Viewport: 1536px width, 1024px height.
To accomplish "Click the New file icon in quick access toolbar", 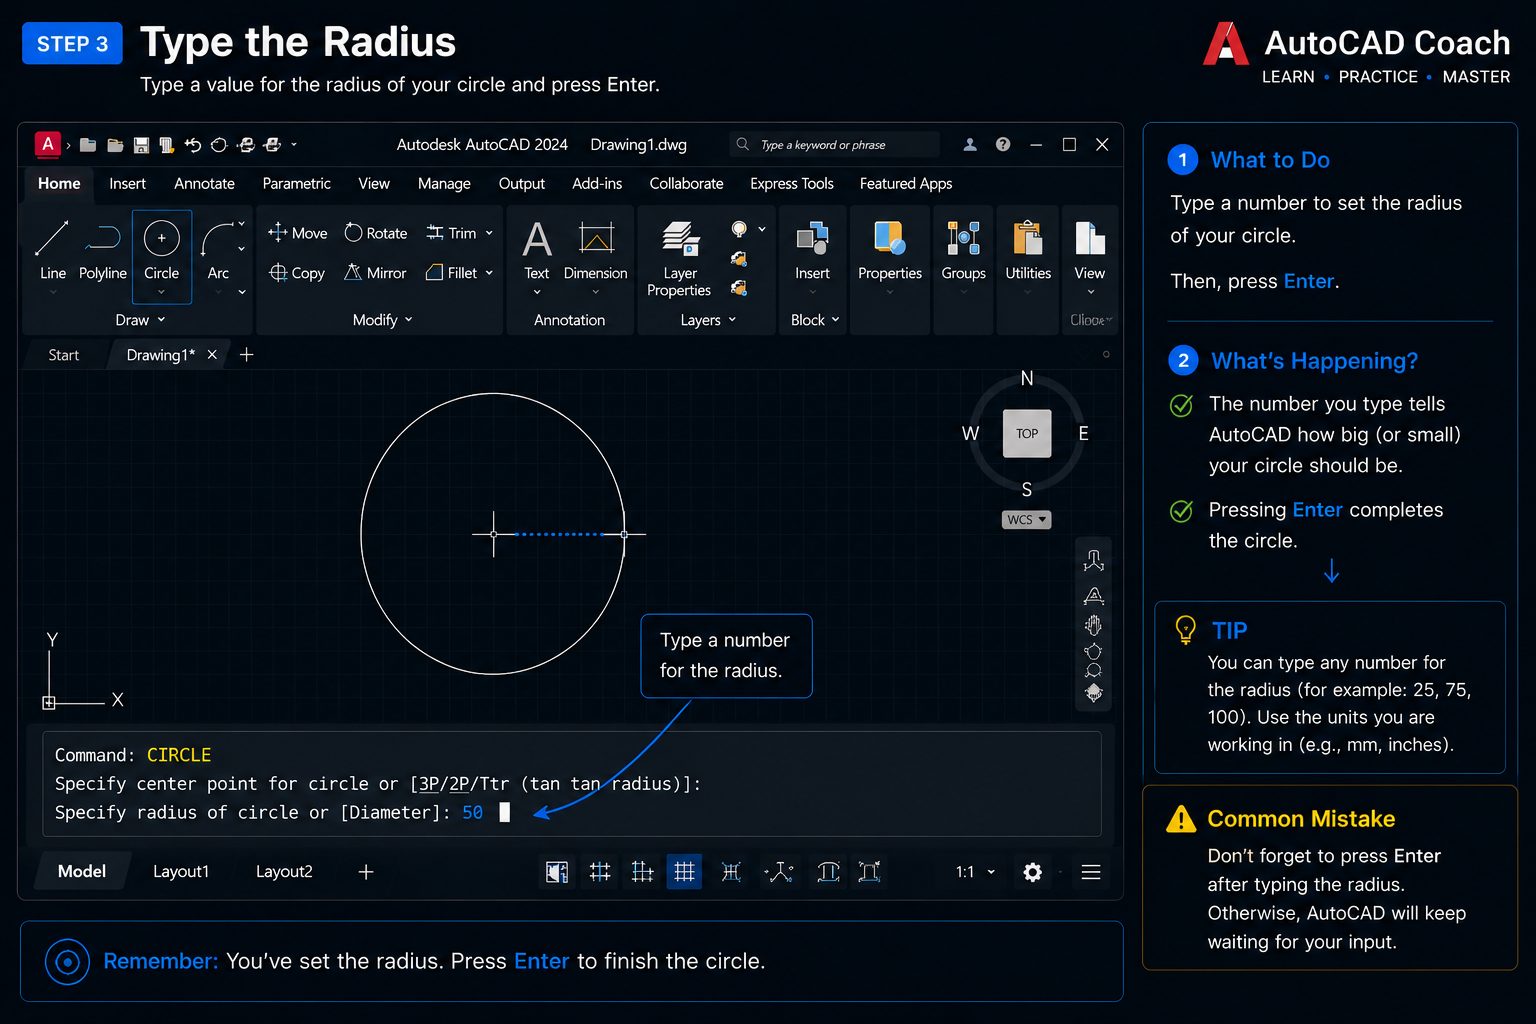I will pos(88,145).
